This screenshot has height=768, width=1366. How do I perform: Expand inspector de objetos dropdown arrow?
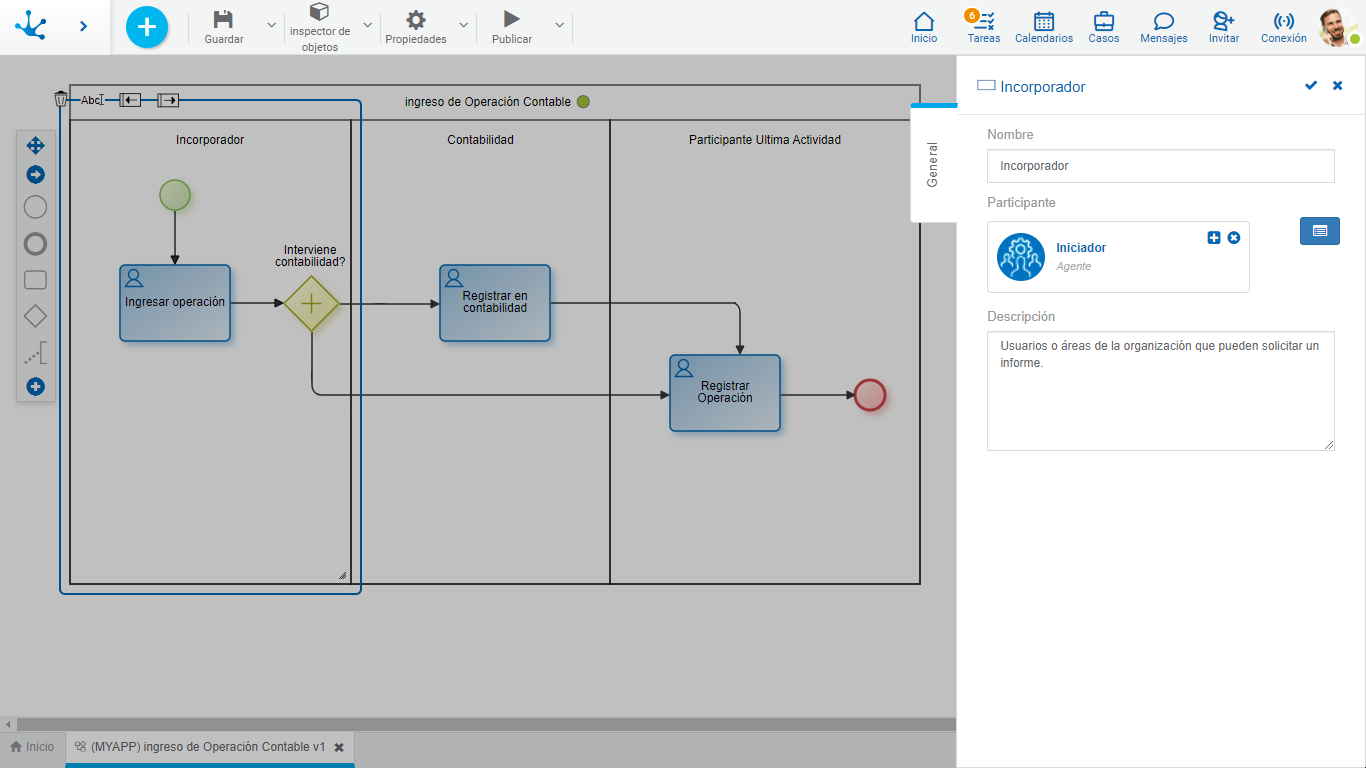click(x=367, y=25)
